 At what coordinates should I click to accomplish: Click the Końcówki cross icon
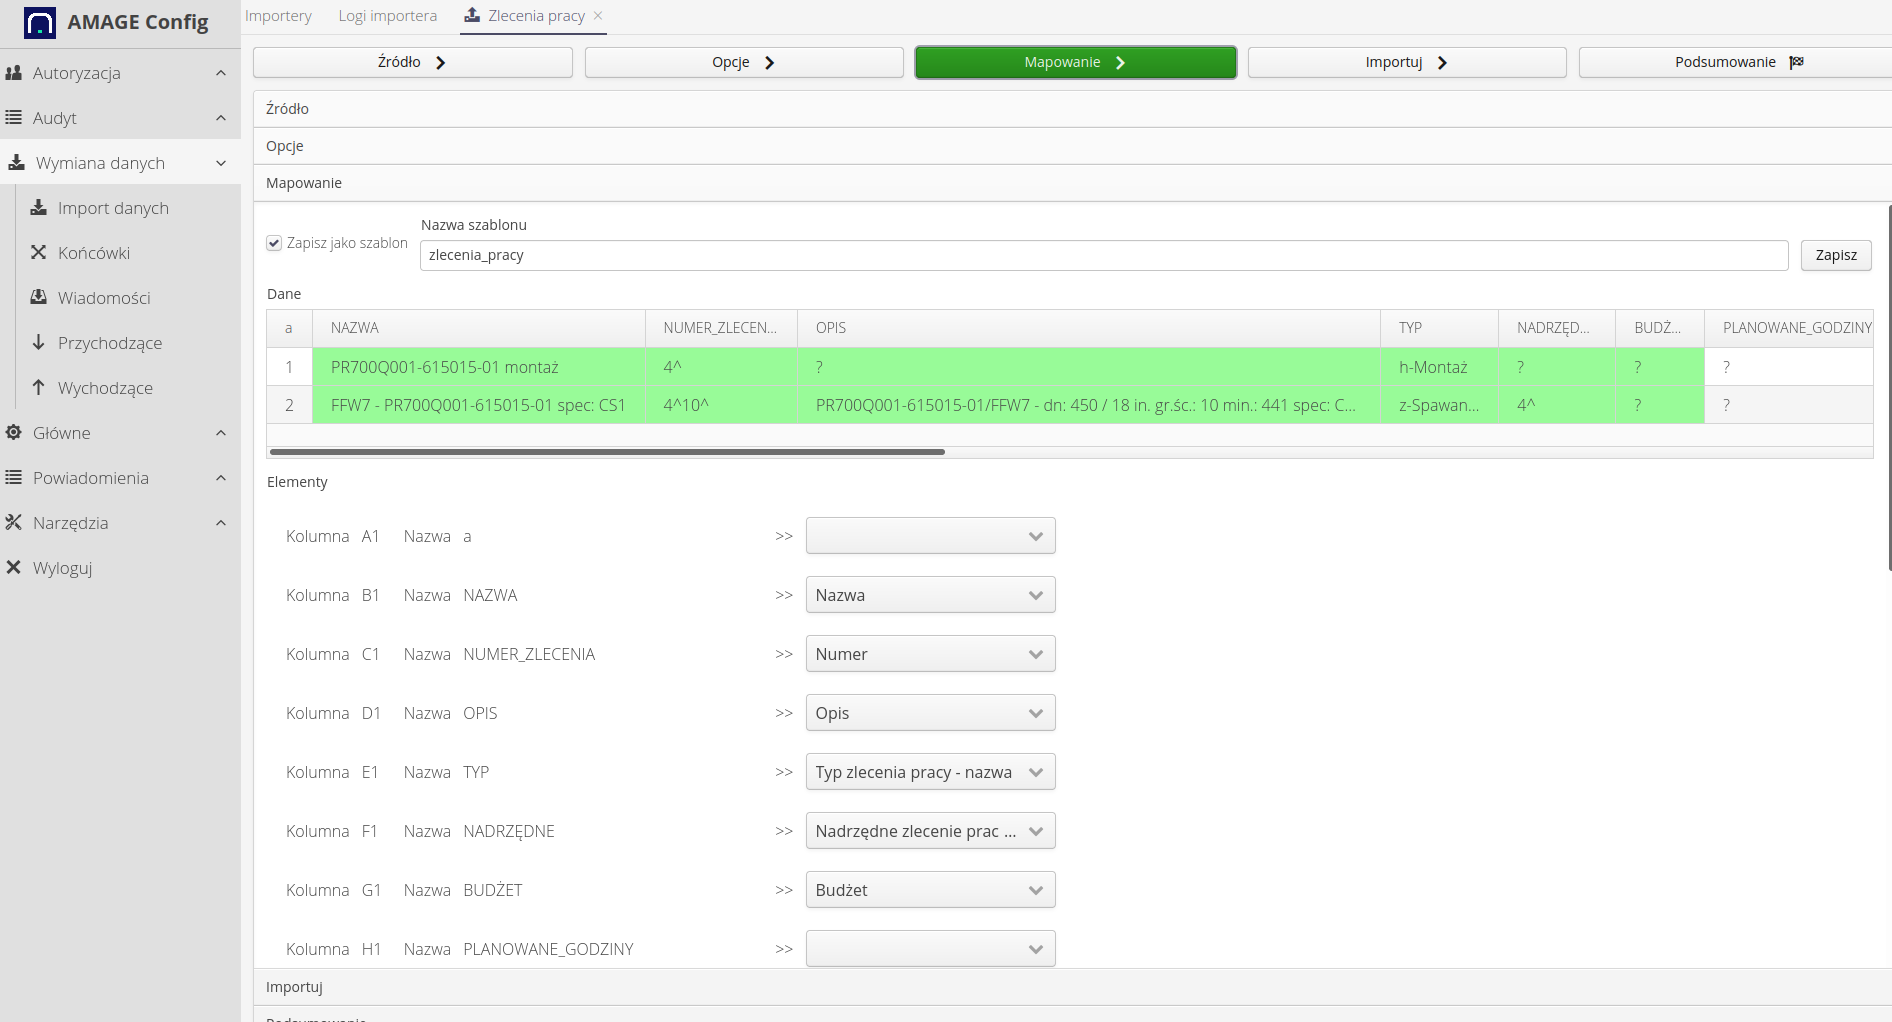point(39,253)
